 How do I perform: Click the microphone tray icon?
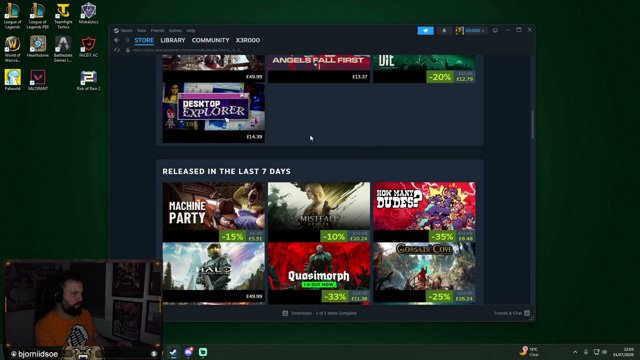pyautogui.click(x=586, y=352)
